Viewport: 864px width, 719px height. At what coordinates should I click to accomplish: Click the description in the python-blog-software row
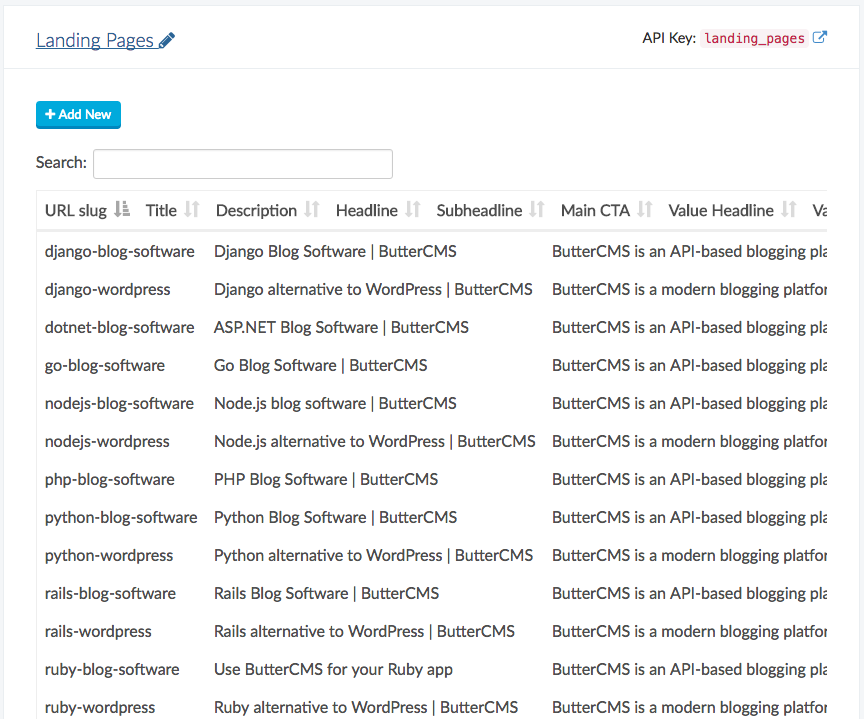[x=689, y=517]
